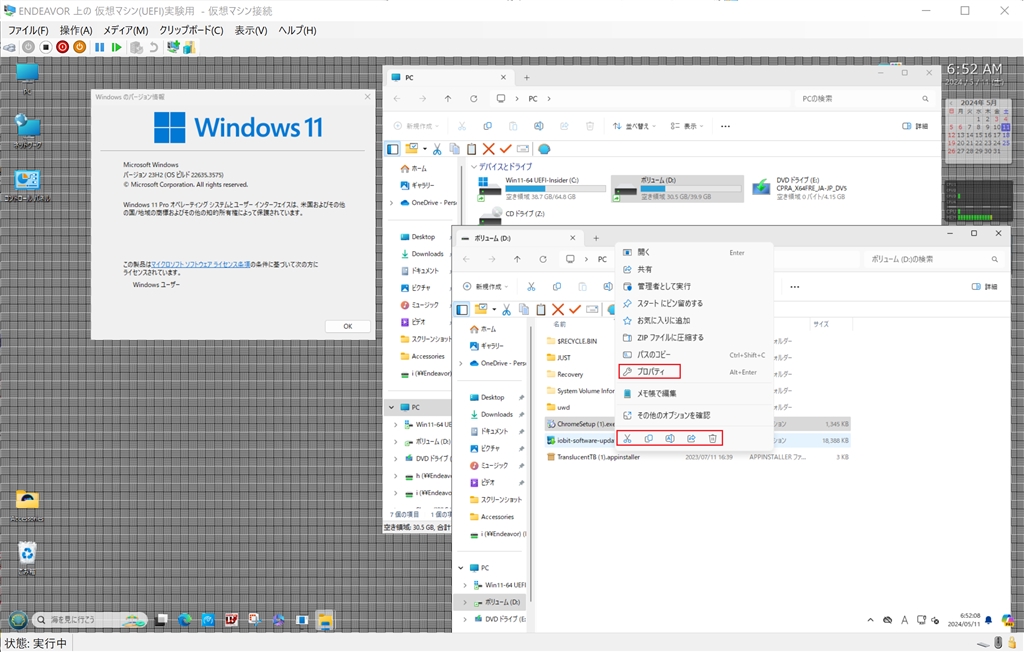Screen dimensions: 1024x652
Task: Select プロパティ in the context menu
Action: 649,372
